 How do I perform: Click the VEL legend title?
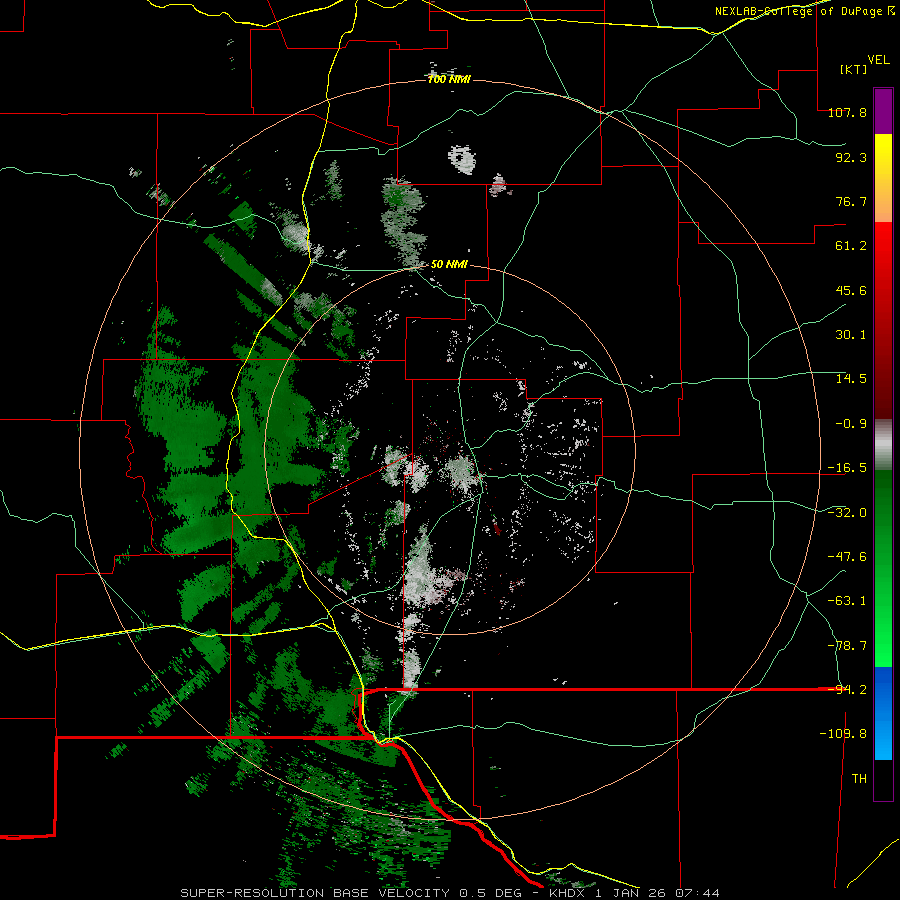tap(878, 60)
